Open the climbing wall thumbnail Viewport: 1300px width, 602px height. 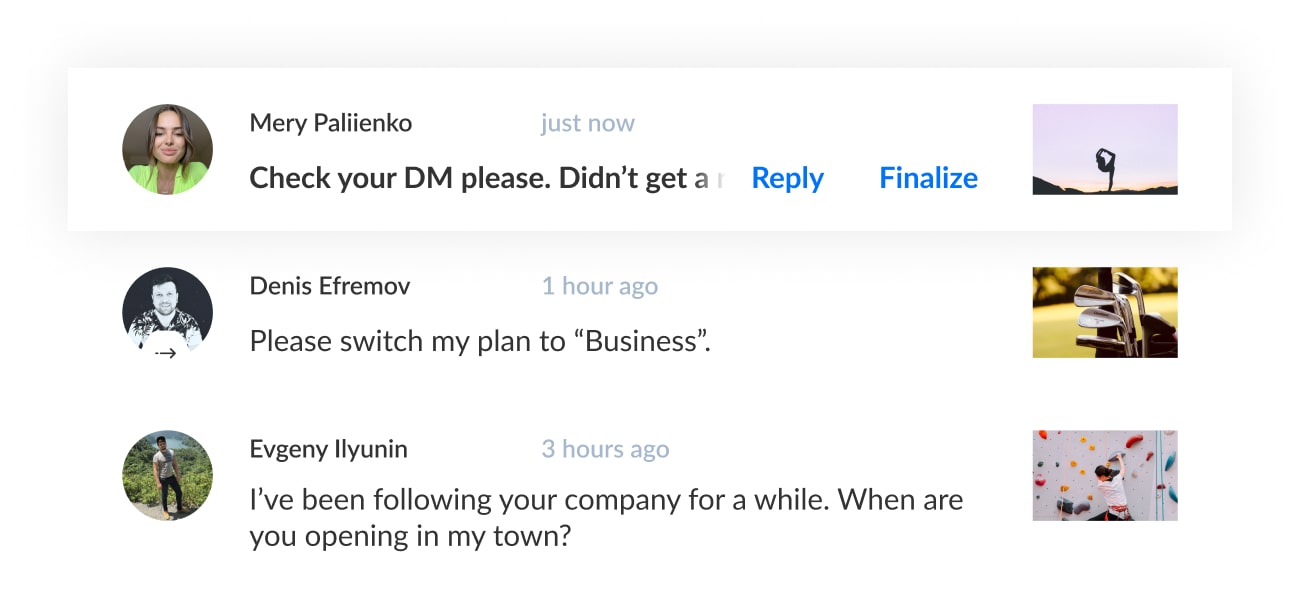1105,475
